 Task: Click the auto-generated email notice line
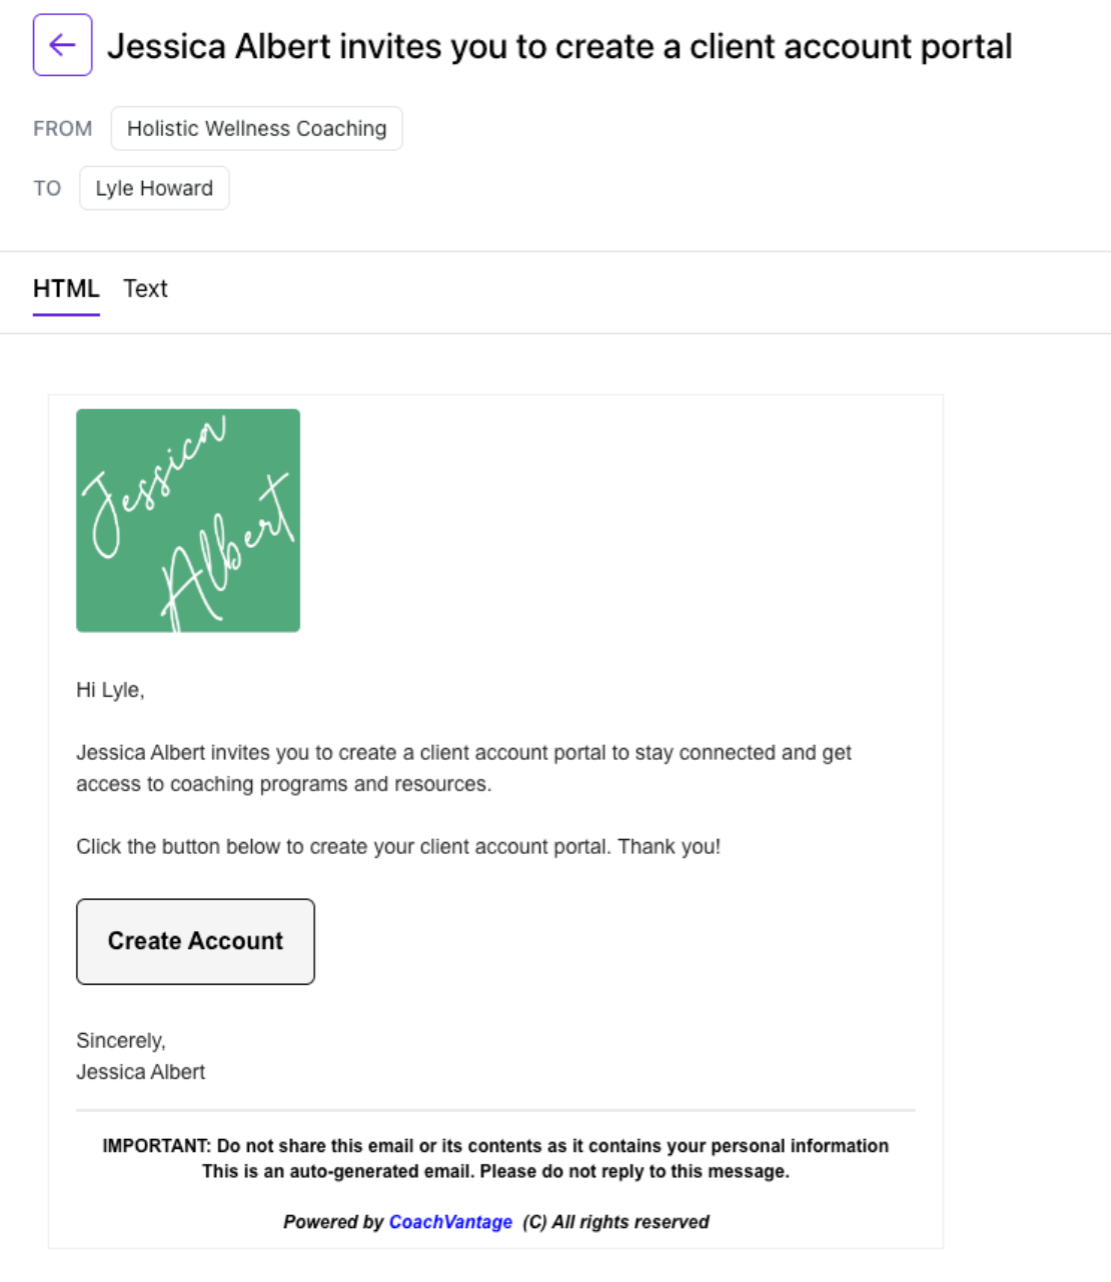click(495, 1171)
